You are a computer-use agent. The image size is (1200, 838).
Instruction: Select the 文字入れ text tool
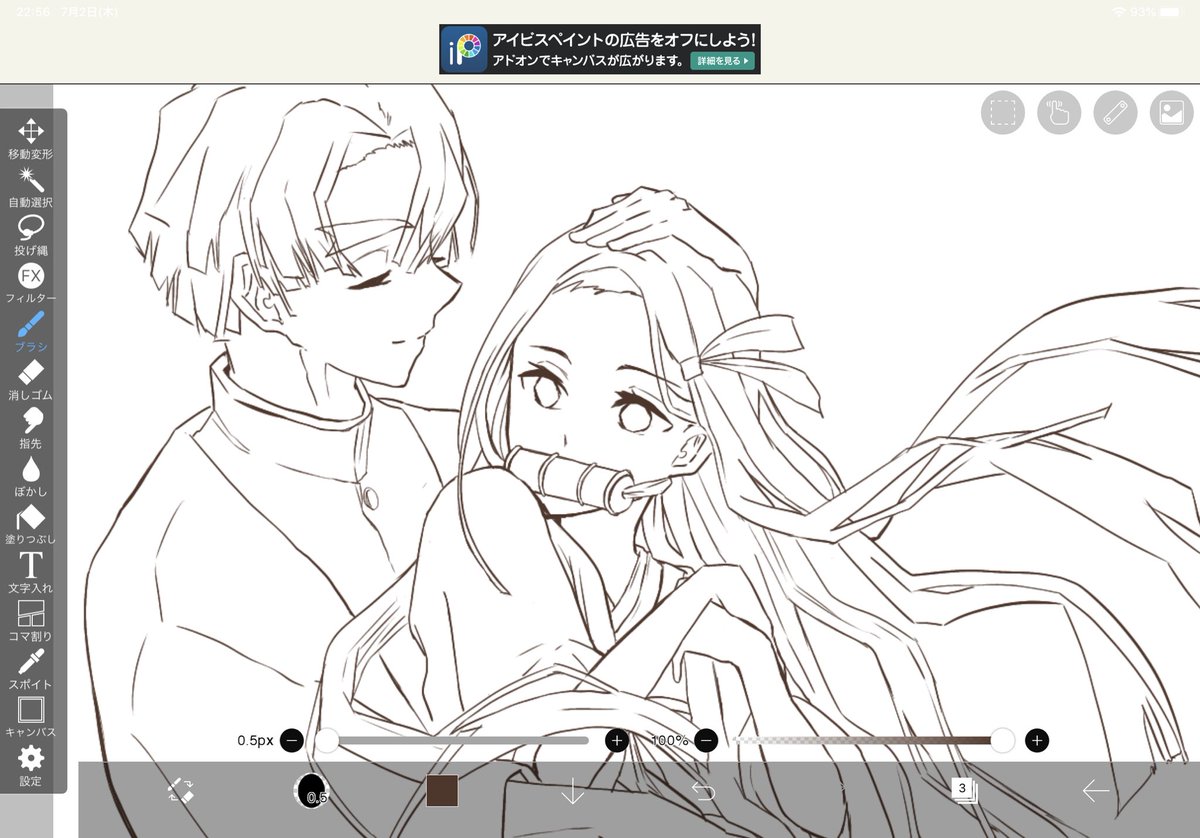pyautogui.click(x=31, y=572)
